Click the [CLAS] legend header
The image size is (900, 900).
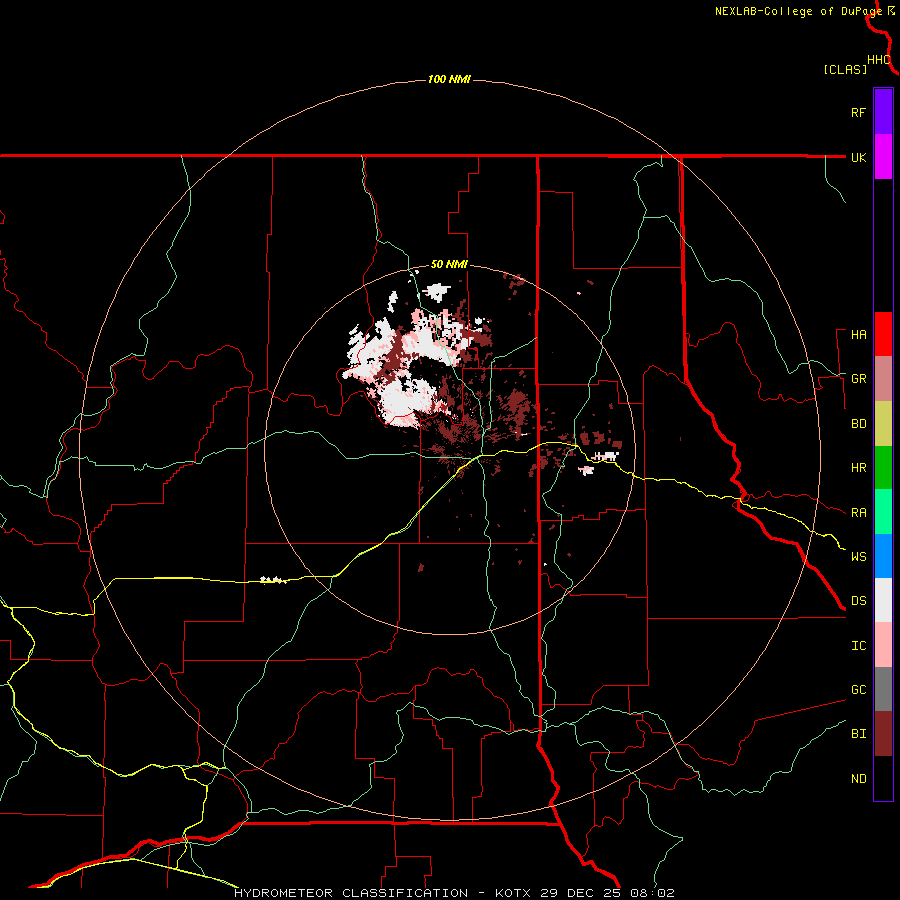[845, 69]
